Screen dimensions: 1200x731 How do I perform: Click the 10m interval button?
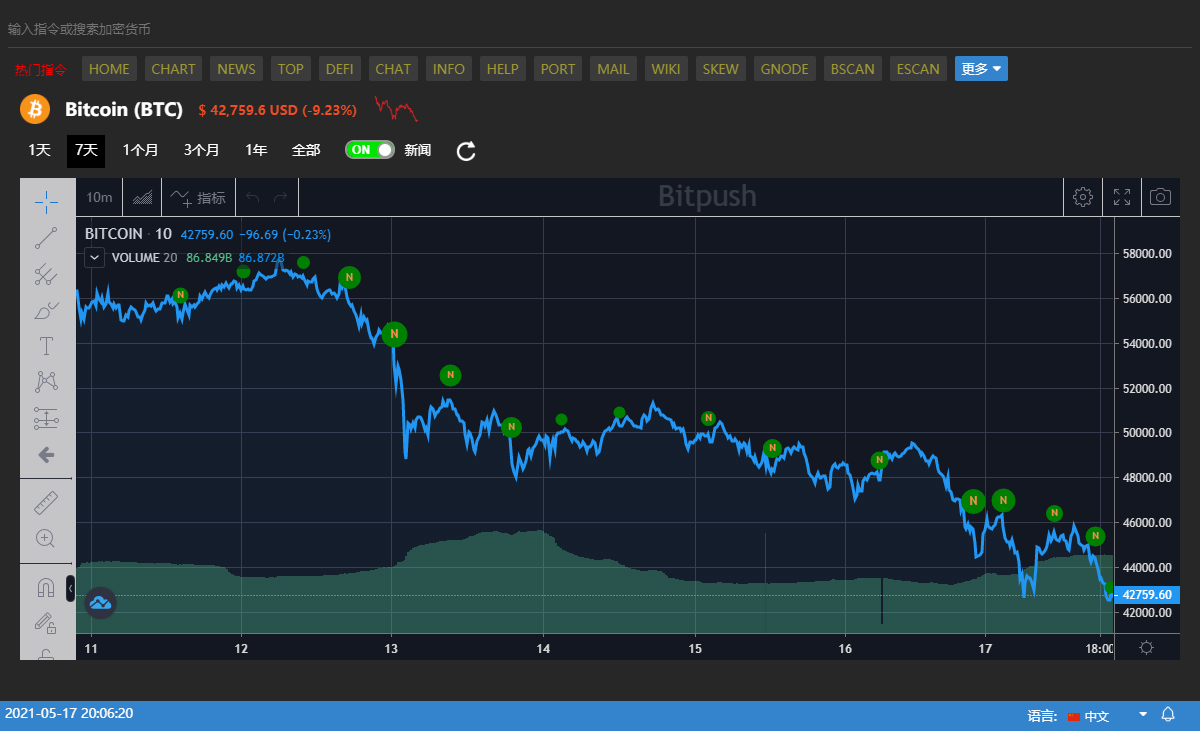click(99, 198)
